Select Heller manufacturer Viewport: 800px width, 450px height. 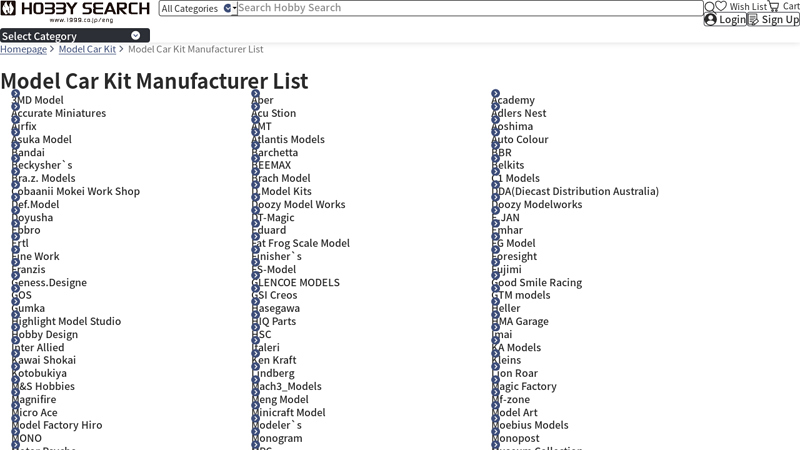point(506,309)
